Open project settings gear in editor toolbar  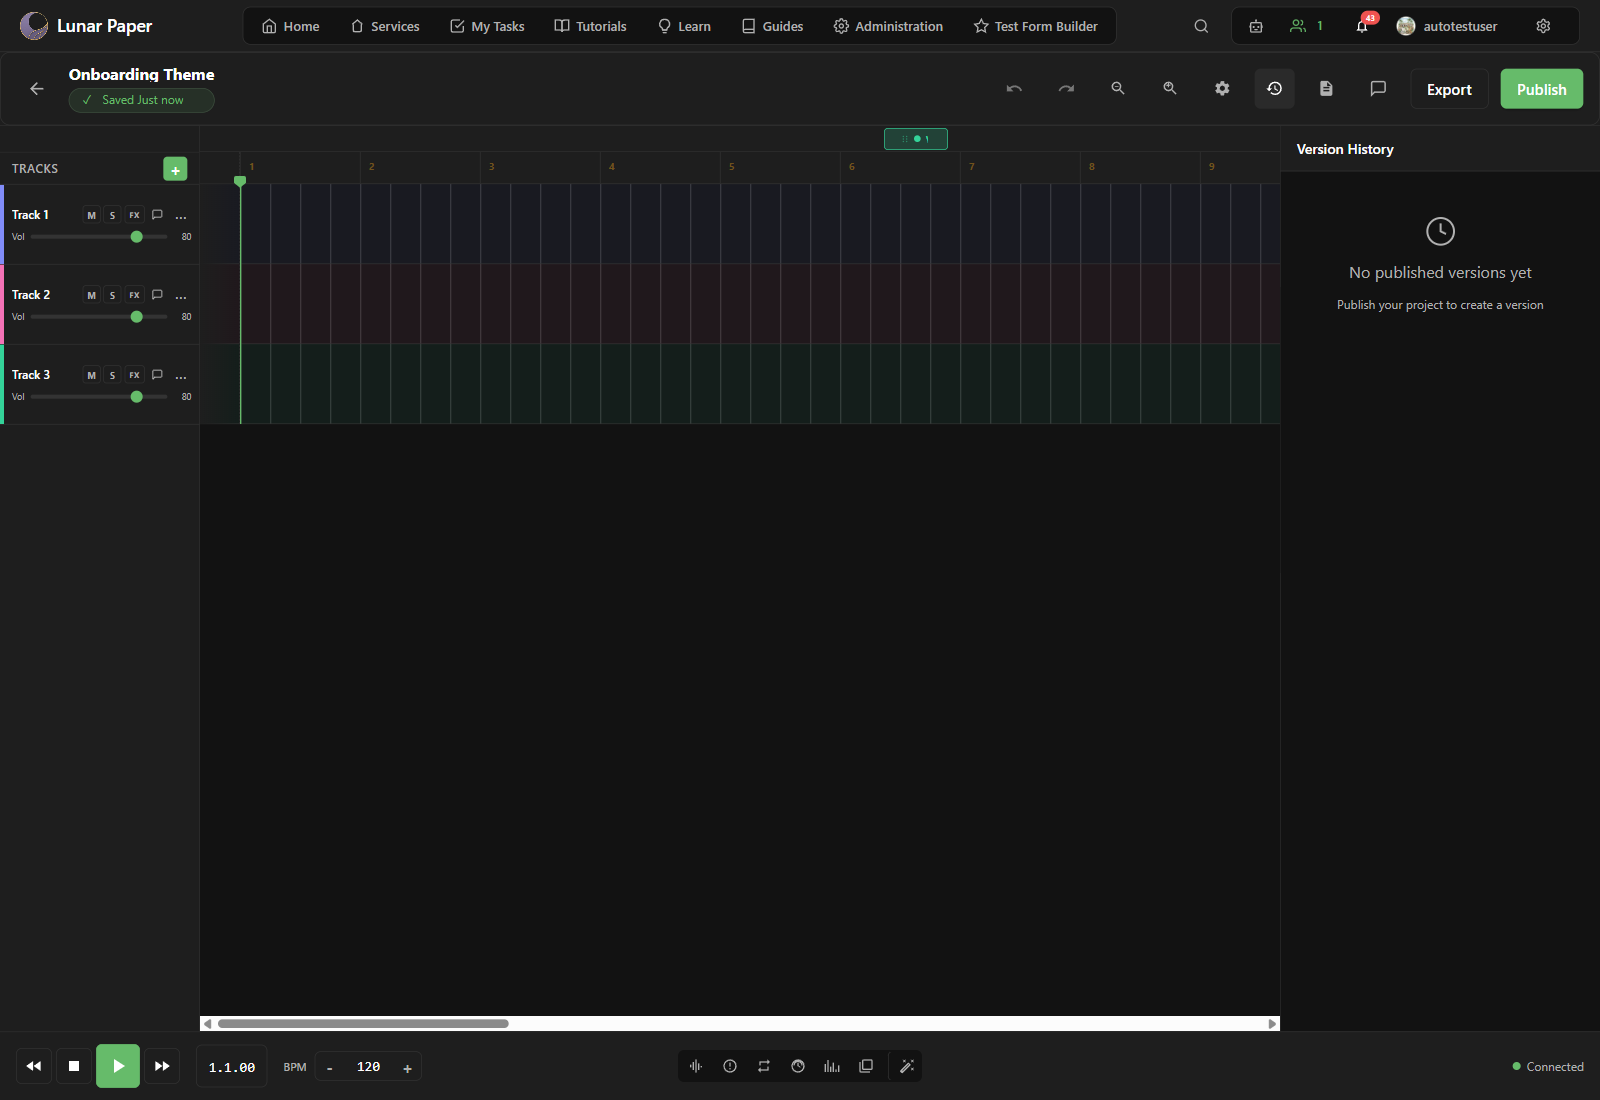[1222, 89]
